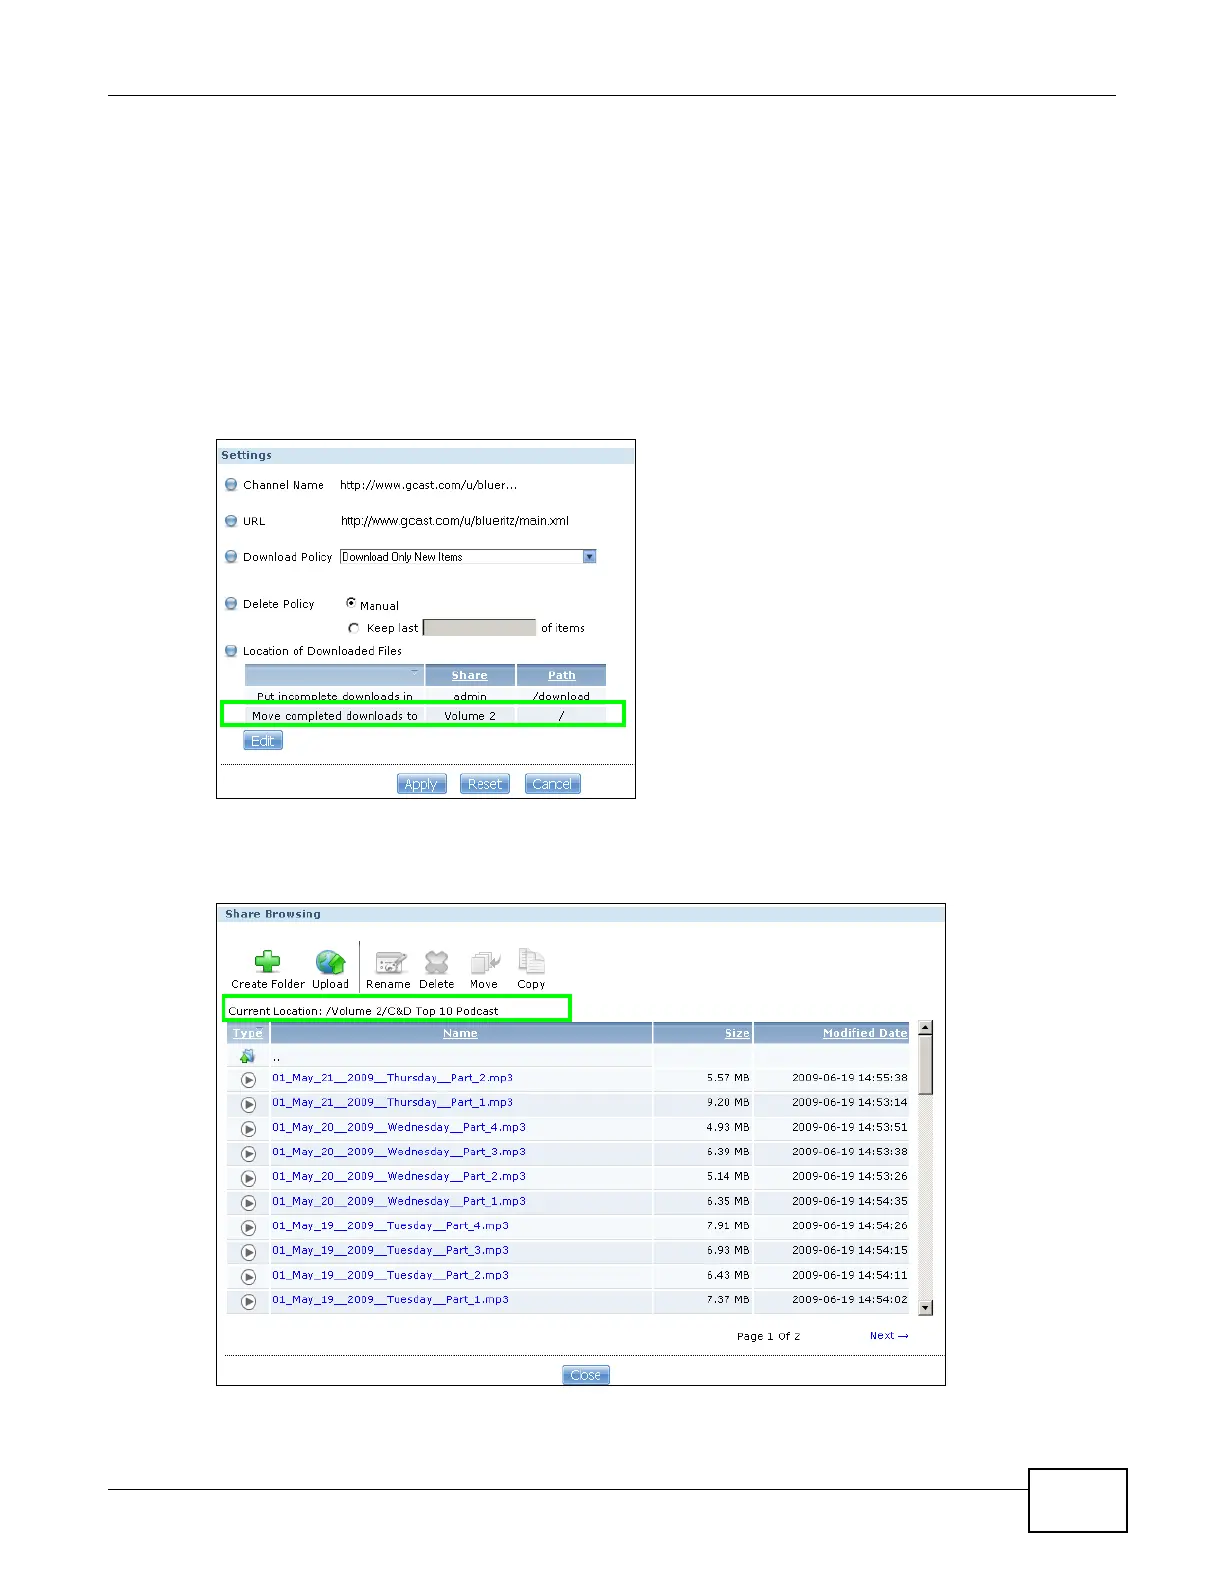Click the 'Move completed downloads to' row
Viewport: 1224px width, 1584px height.
[425, 716]
